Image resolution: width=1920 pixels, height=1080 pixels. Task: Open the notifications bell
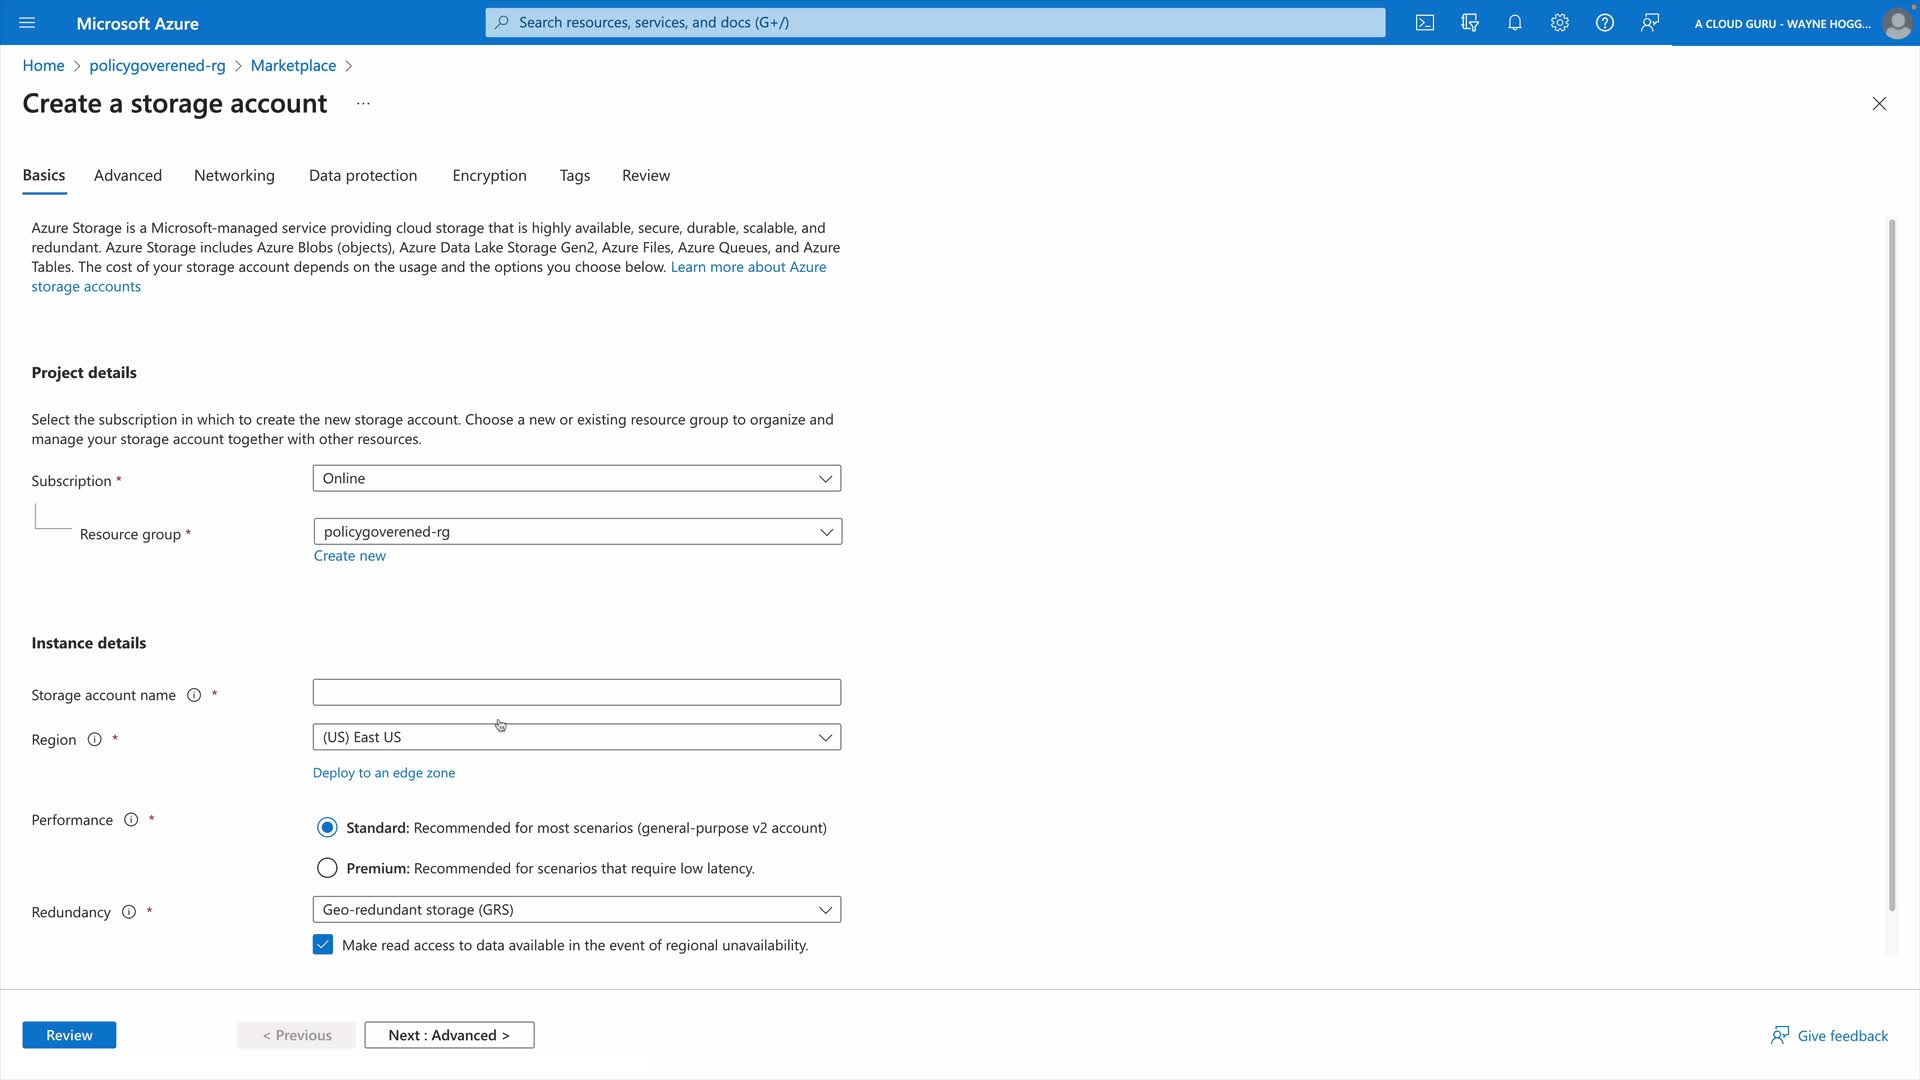[x=1515, y=22]
